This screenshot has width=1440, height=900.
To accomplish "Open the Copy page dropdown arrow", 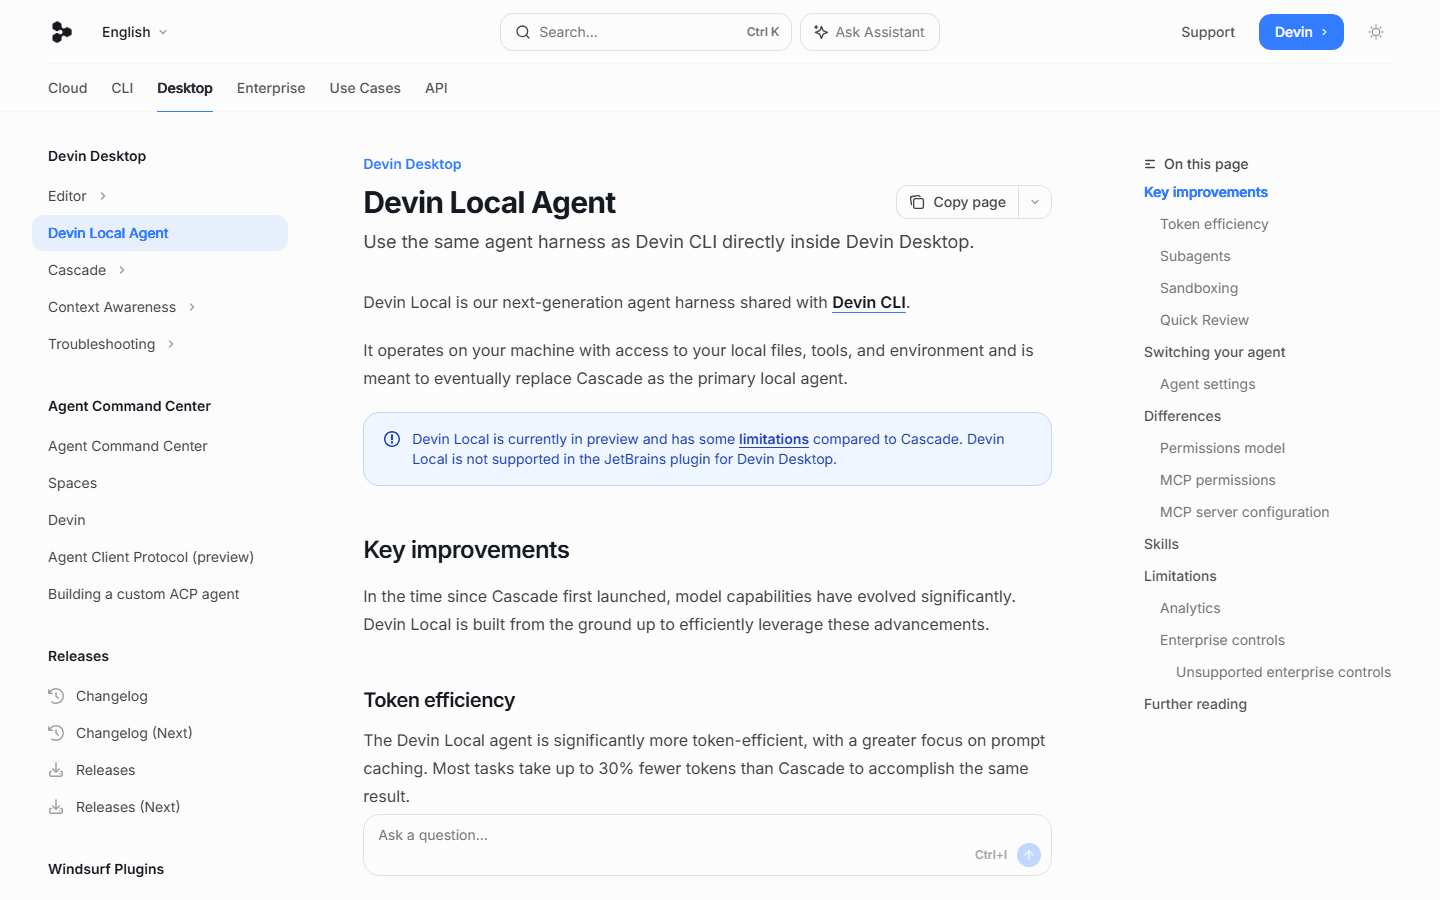I will coord(1035,202).
